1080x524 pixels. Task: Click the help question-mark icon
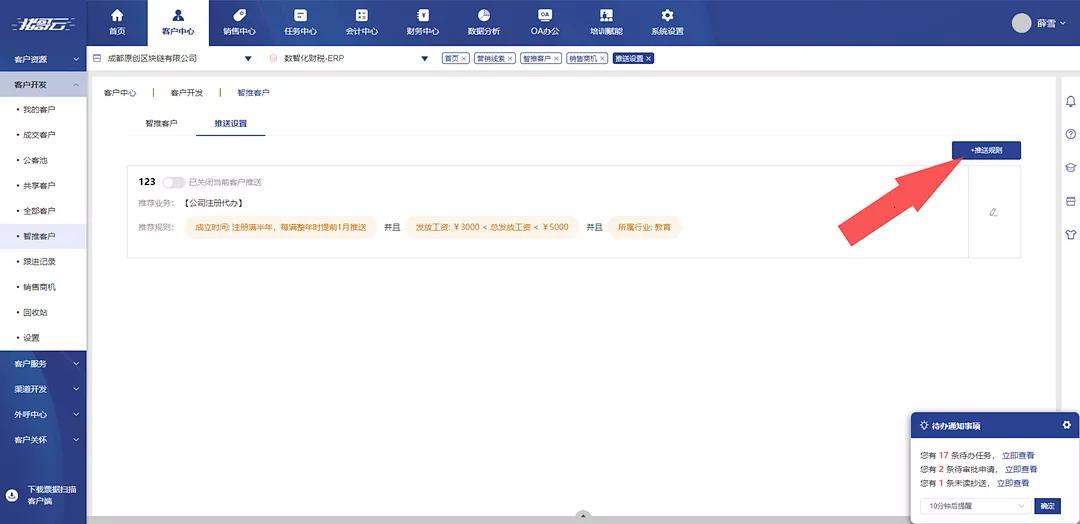tap(1070, 134)
